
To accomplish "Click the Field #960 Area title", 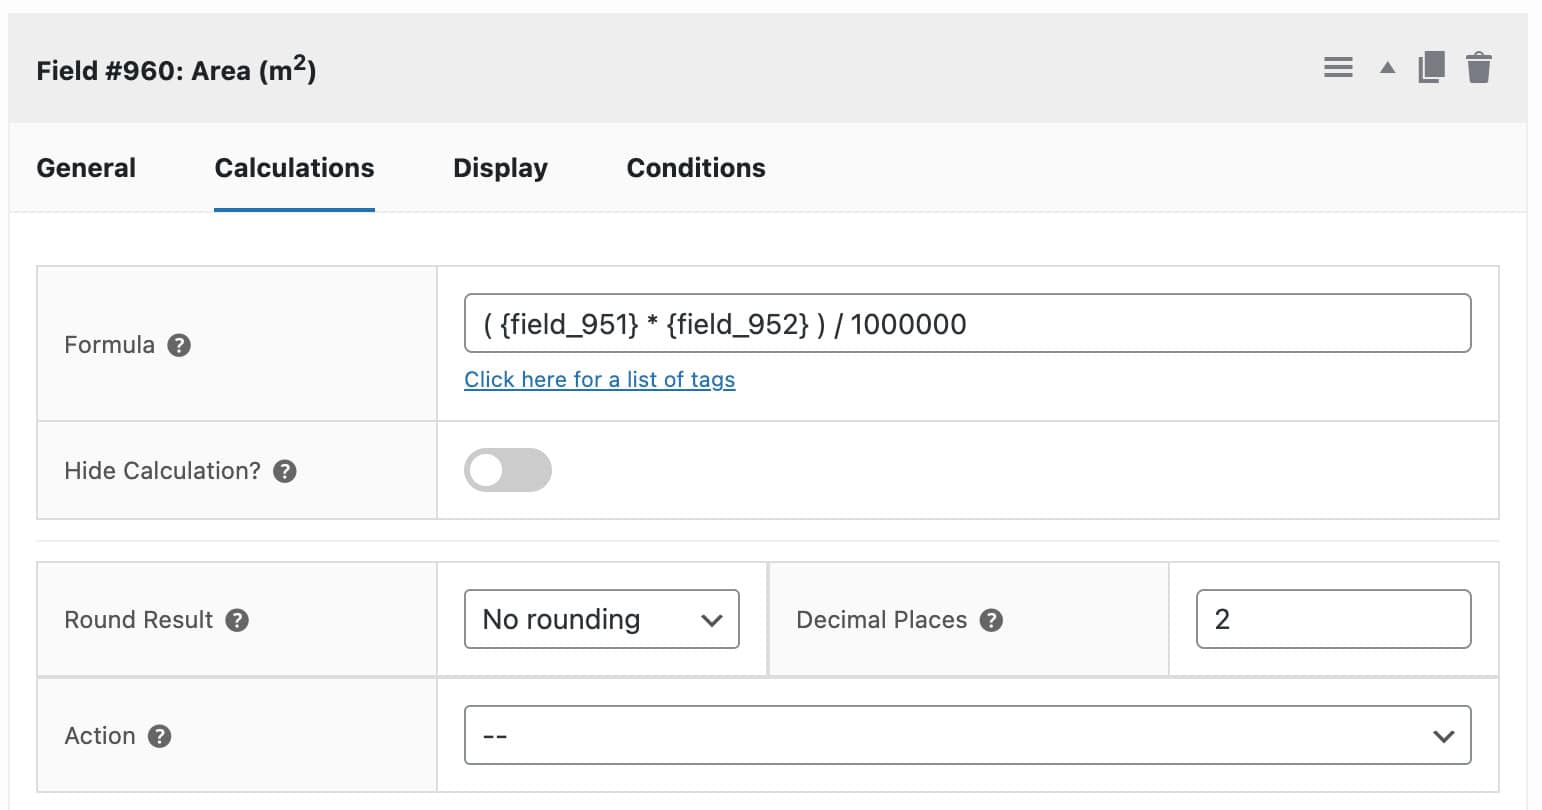I will [176, 68].
